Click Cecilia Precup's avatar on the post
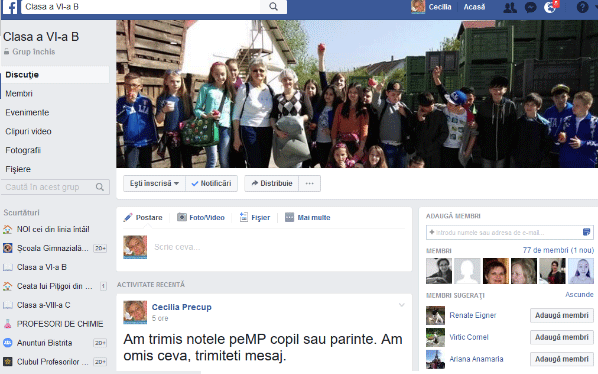598x374 pixels. pos(135,312)
